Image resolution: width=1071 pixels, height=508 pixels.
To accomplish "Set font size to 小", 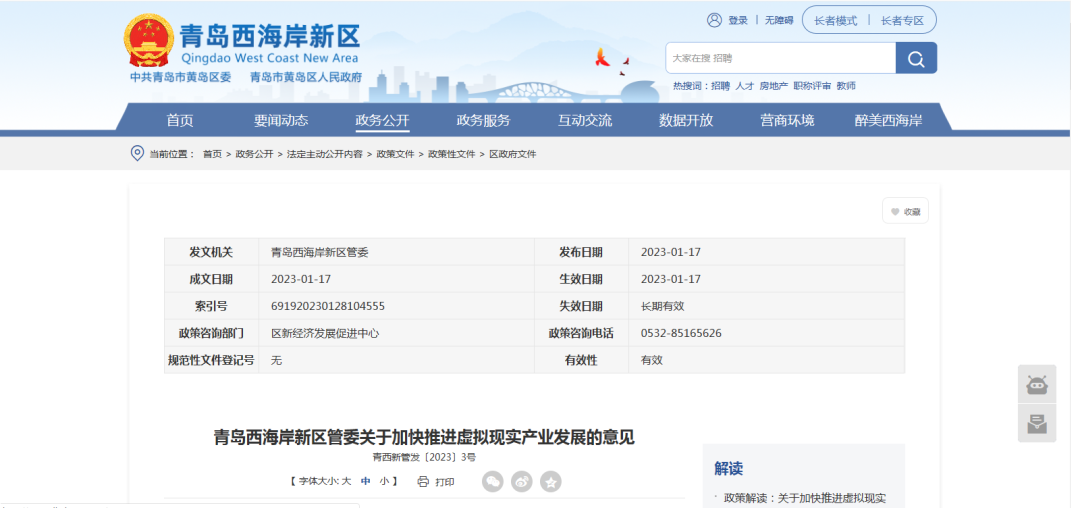I will point(384,482).
